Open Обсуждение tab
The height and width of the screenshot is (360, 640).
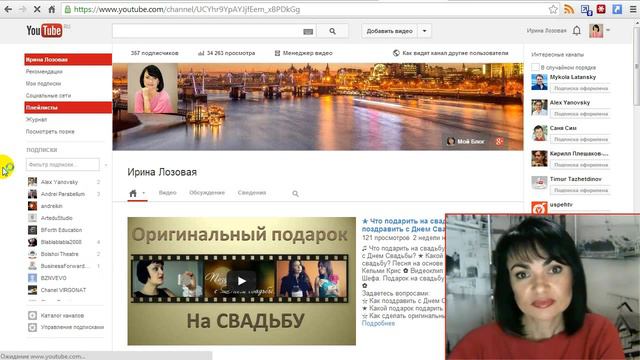click(207, 193)
